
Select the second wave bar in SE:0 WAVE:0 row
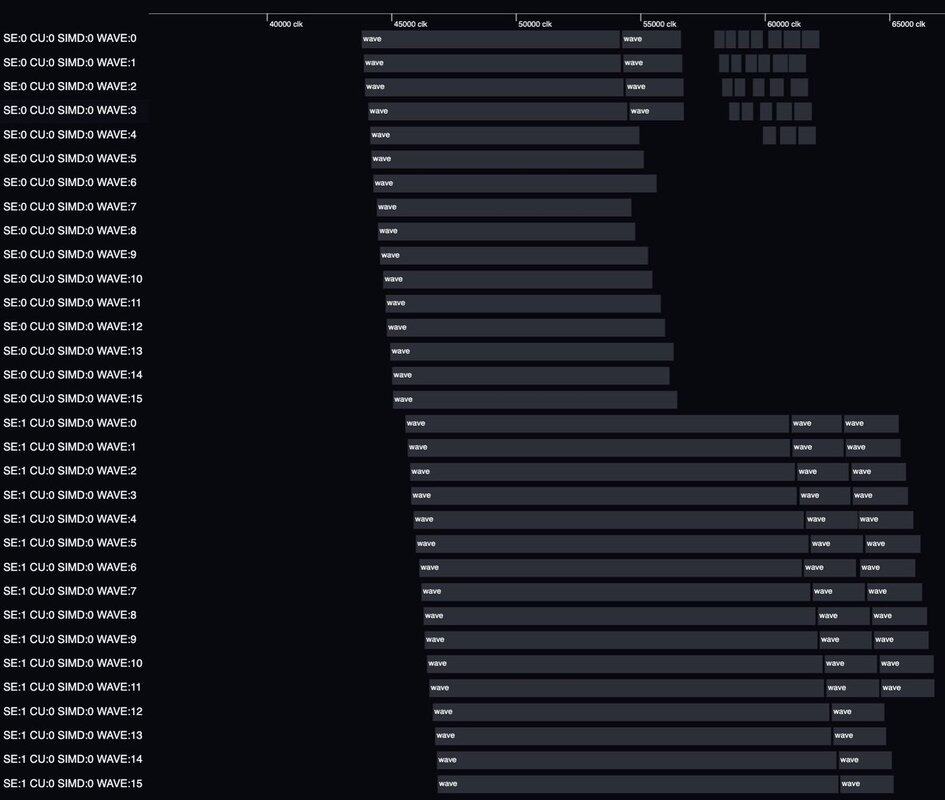click(651, 39)
